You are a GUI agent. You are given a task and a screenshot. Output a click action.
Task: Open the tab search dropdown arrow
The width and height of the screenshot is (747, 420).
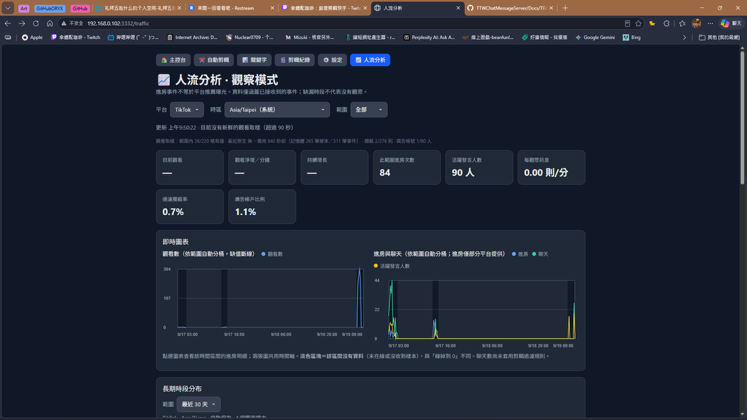pos(8,8)
